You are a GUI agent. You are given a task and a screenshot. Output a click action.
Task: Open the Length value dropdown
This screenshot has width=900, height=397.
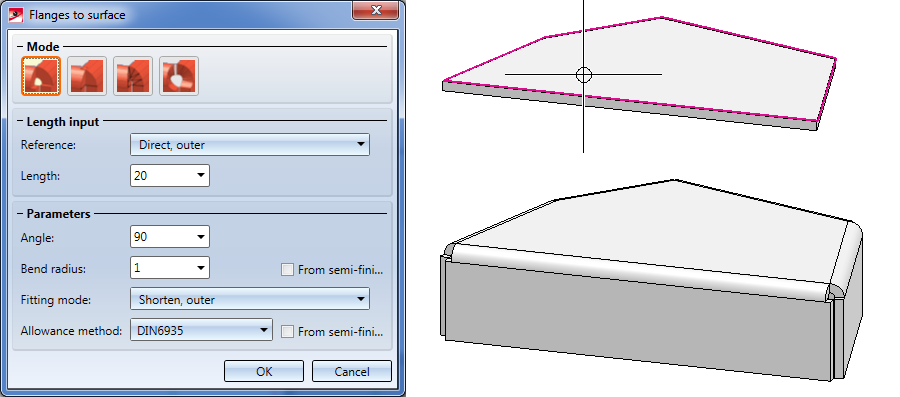tap(201, 176)
